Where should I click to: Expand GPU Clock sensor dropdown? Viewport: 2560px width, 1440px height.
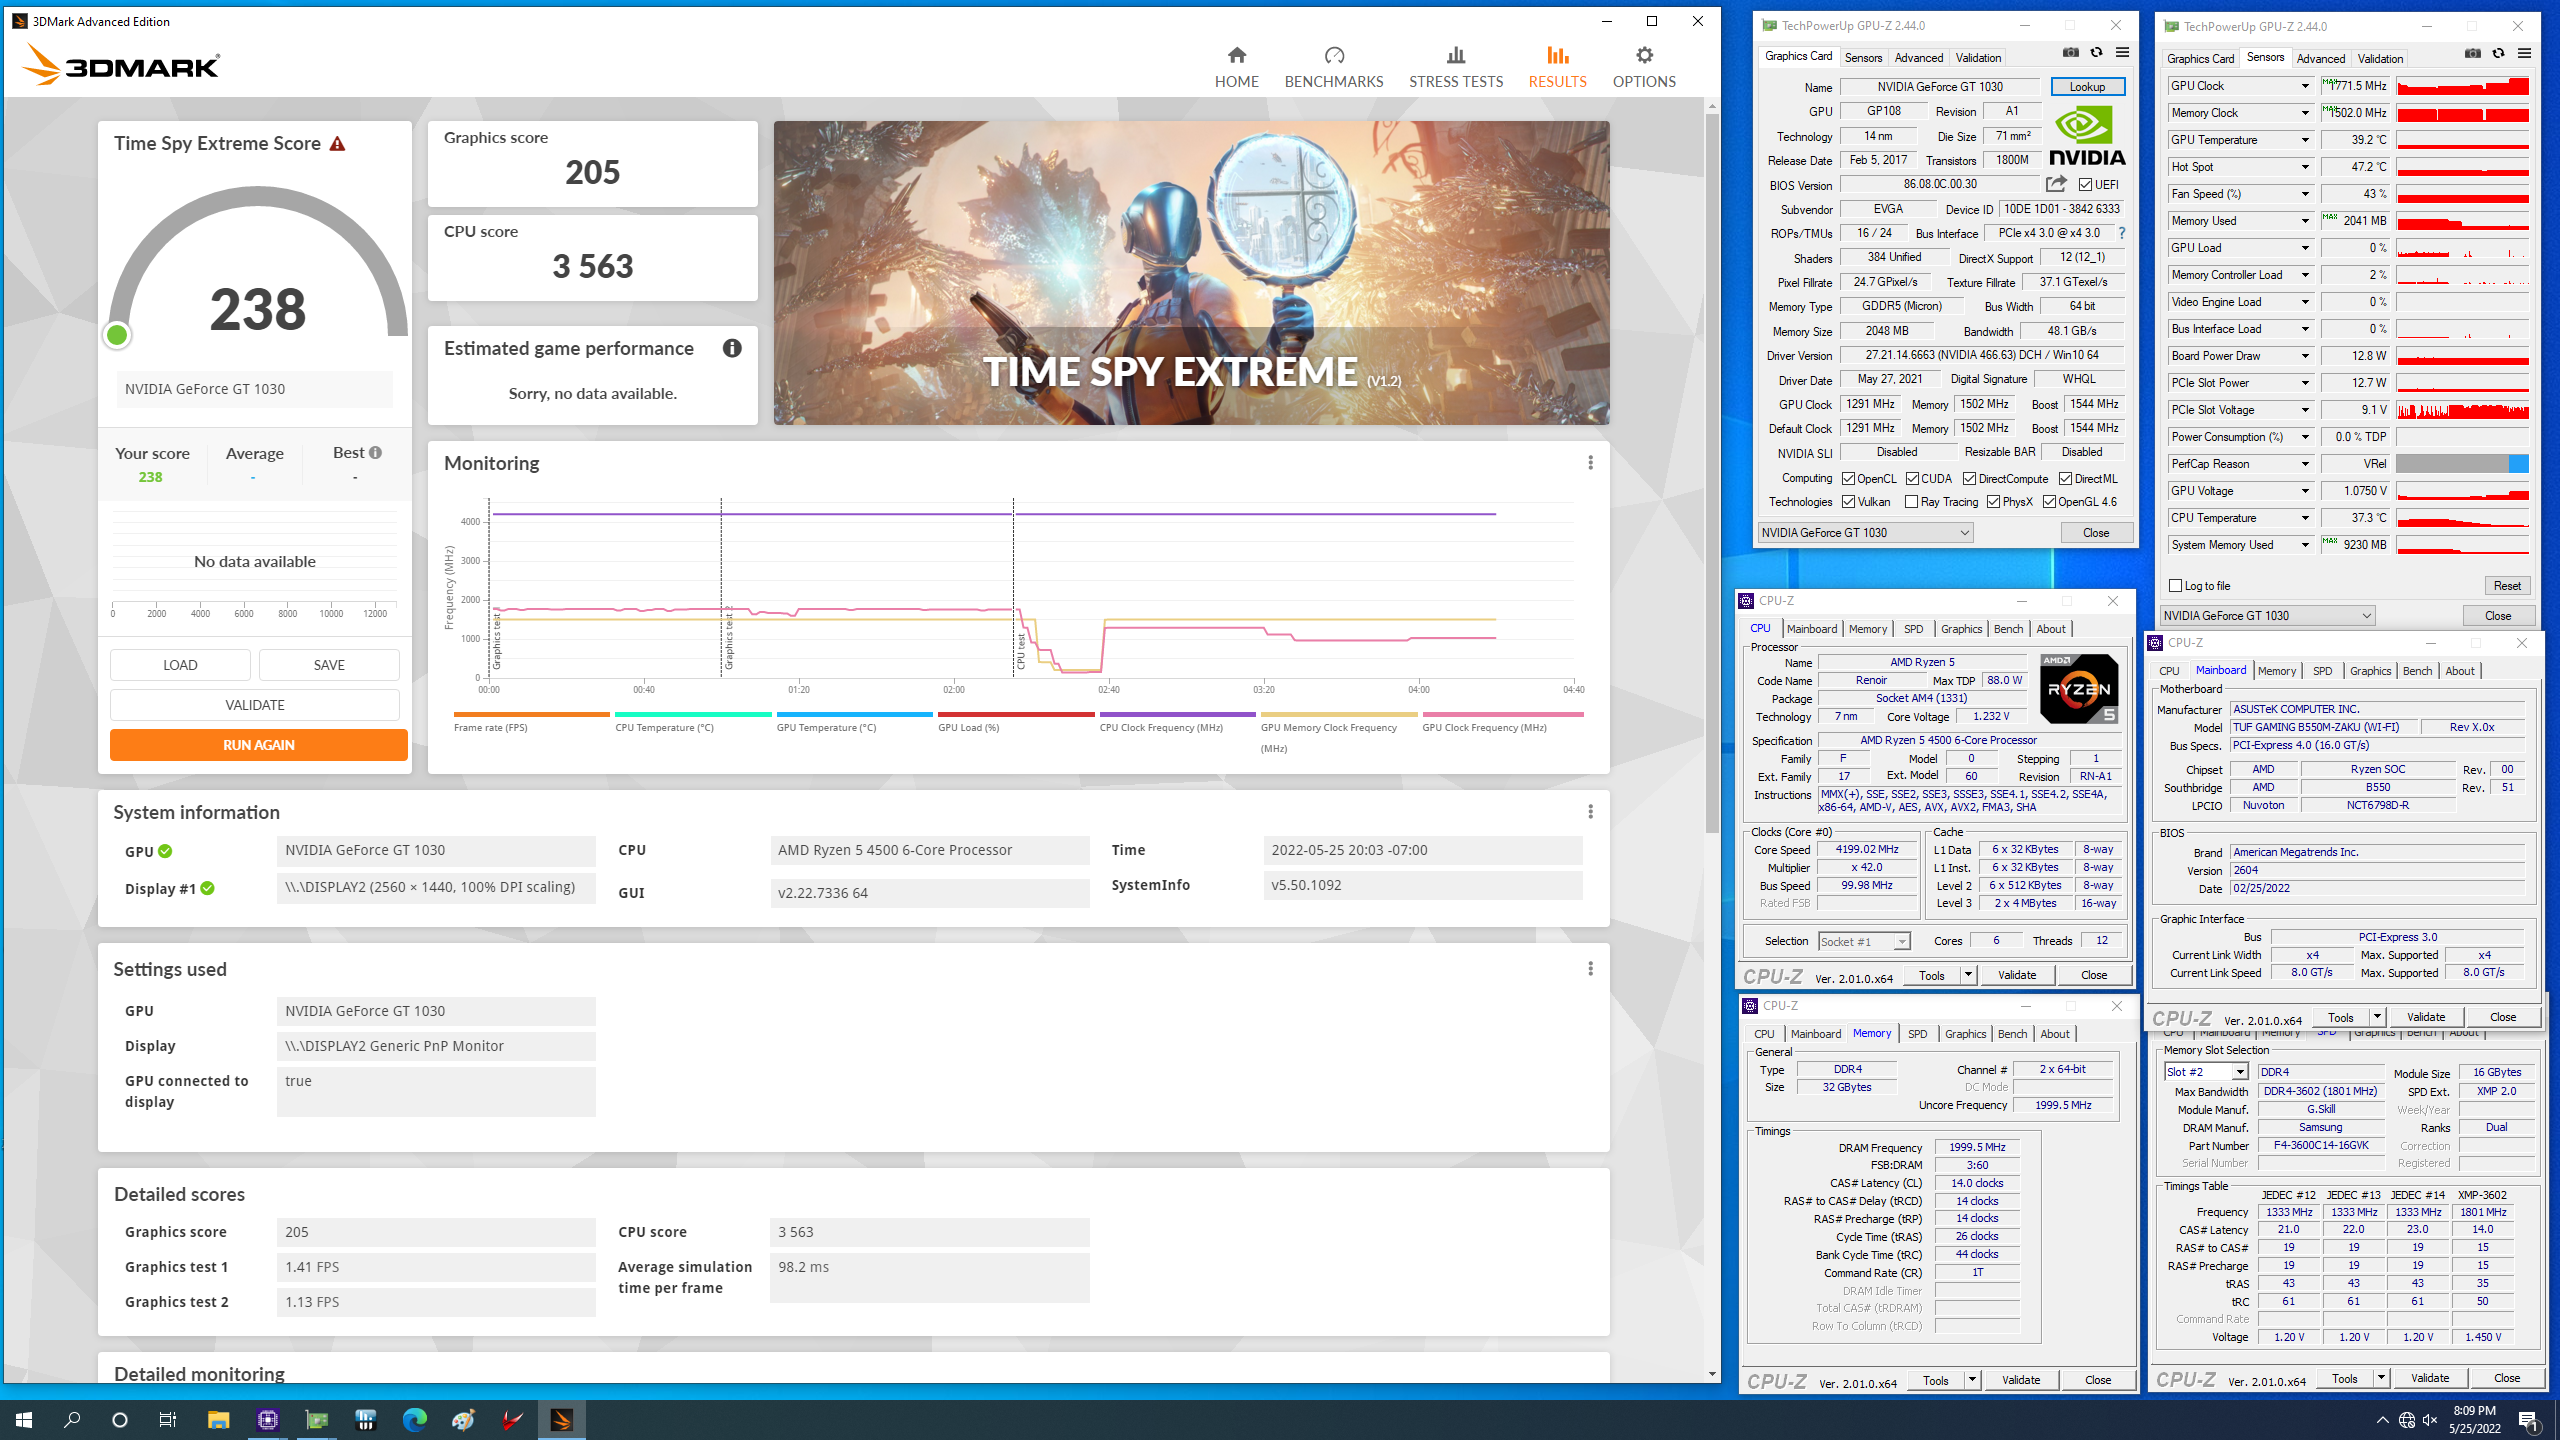[x=2304, y=86]
